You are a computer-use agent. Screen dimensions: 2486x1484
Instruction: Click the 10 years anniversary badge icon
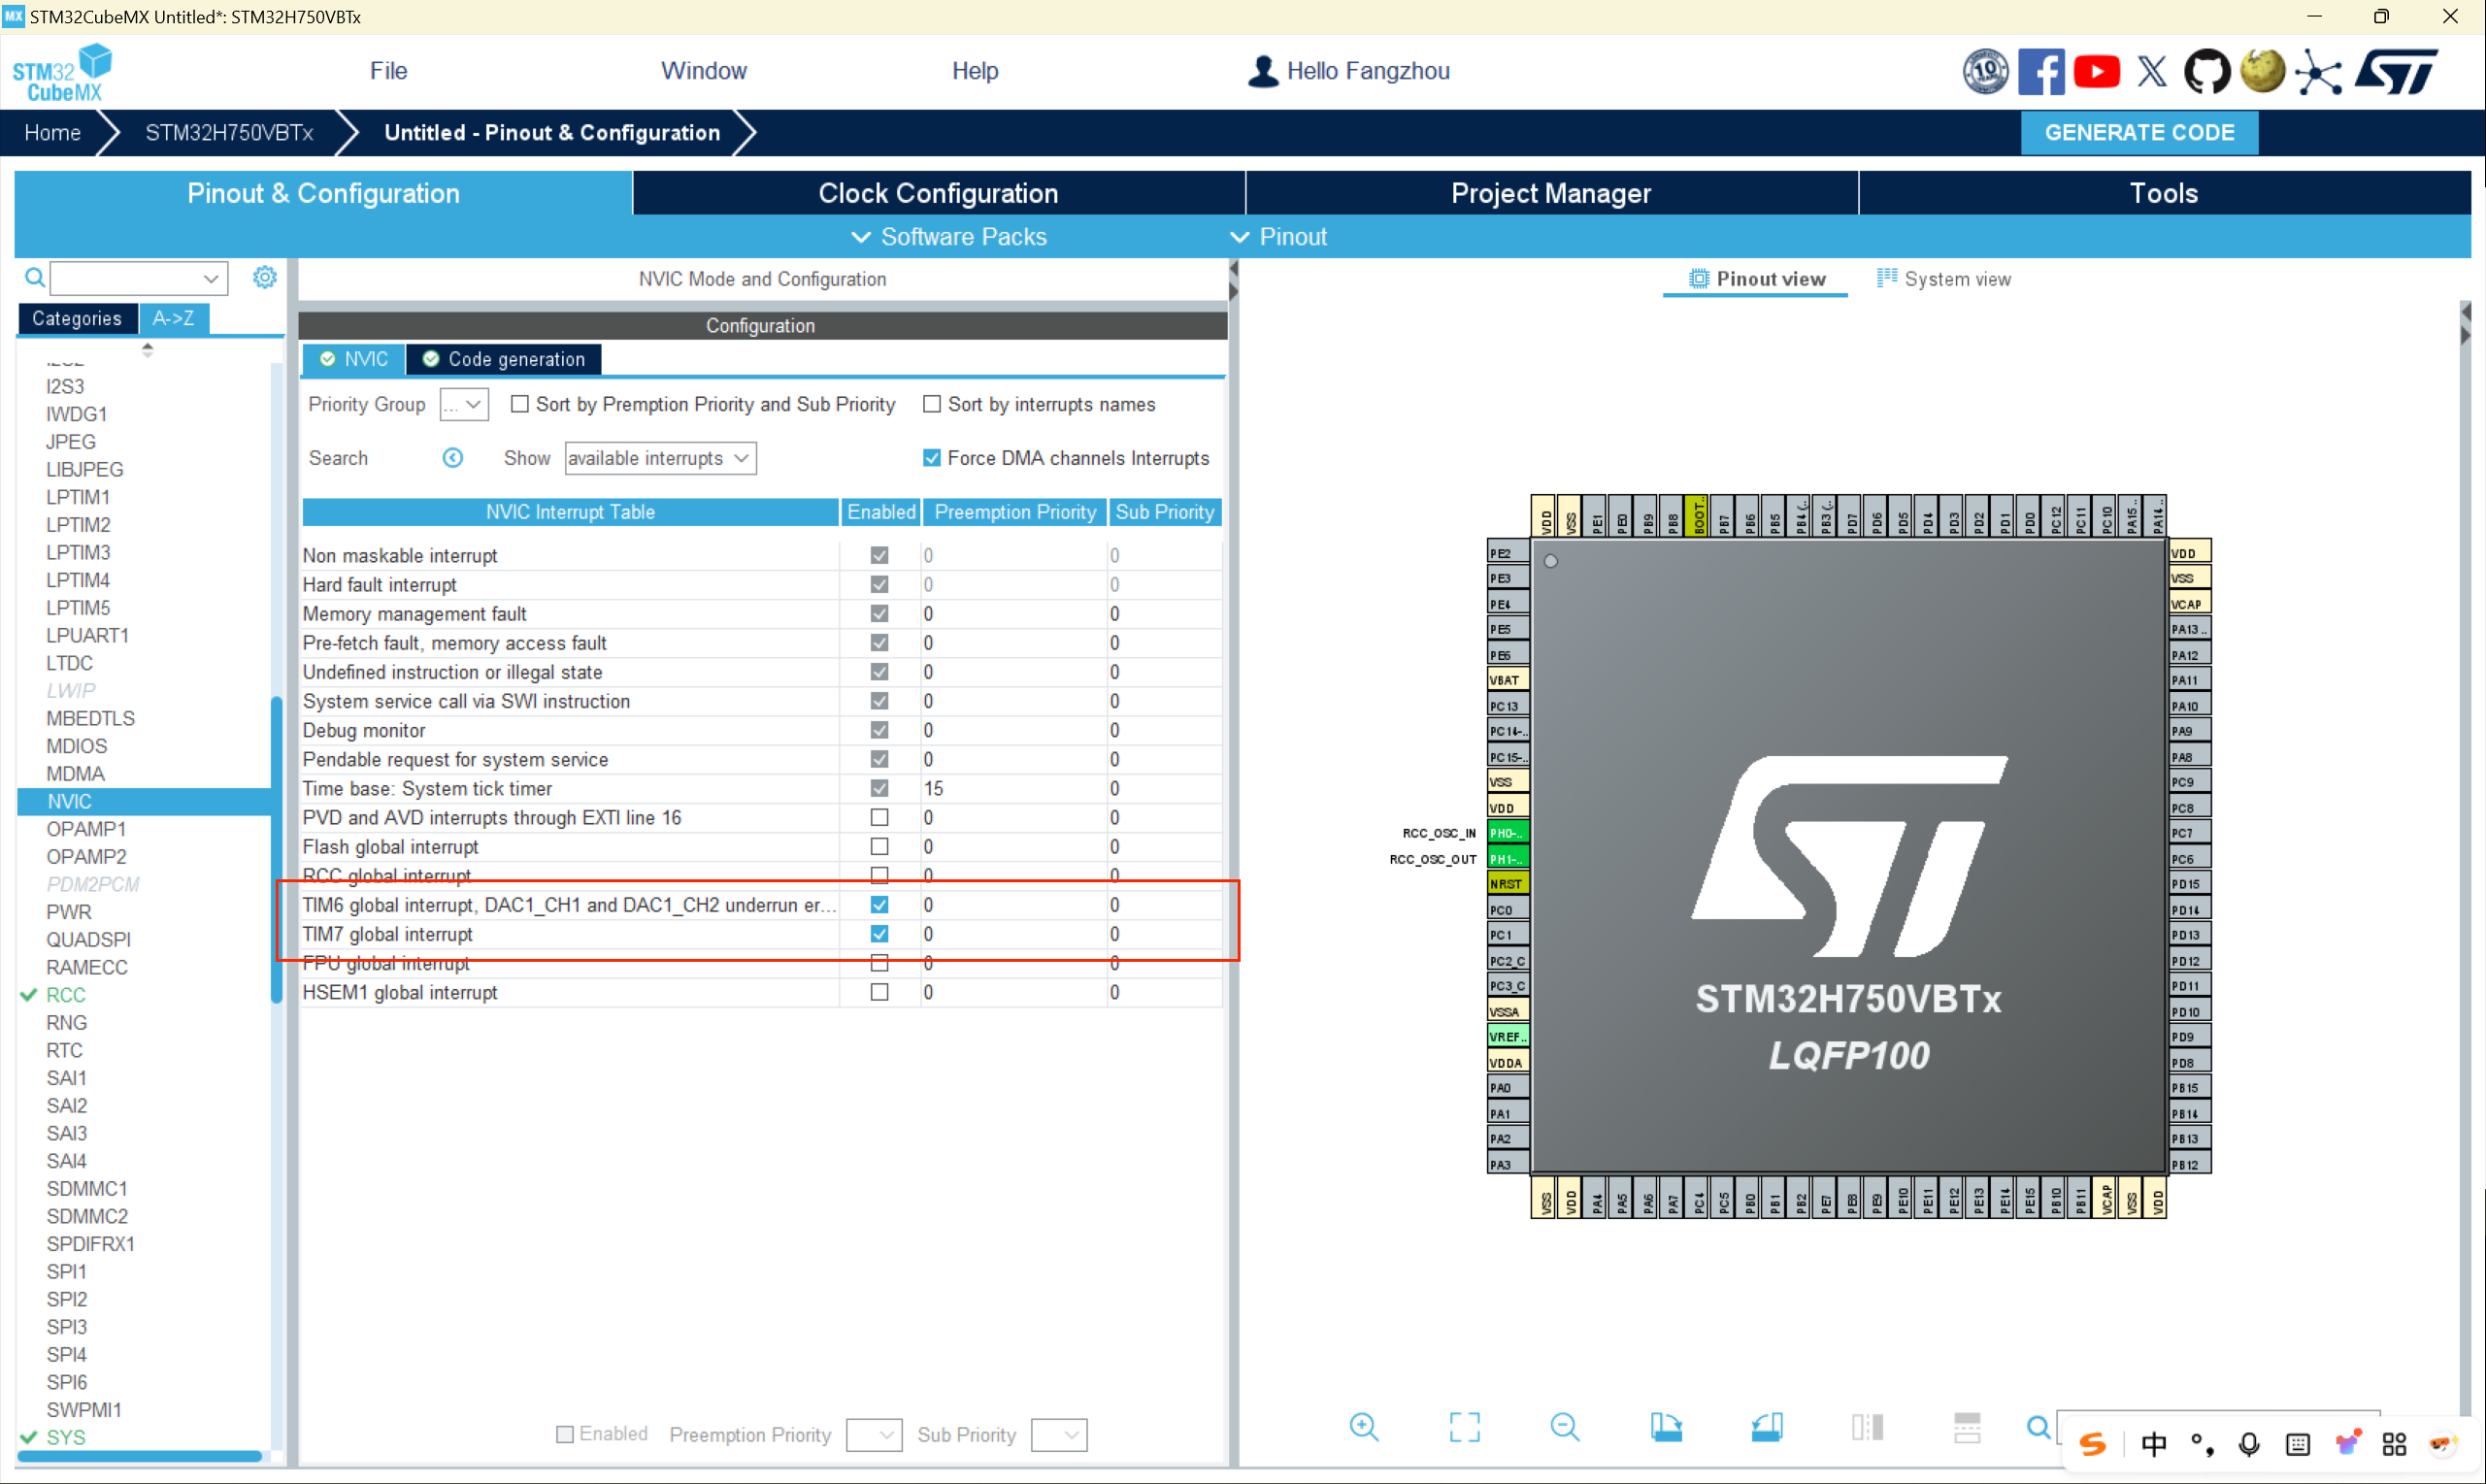1985,71
